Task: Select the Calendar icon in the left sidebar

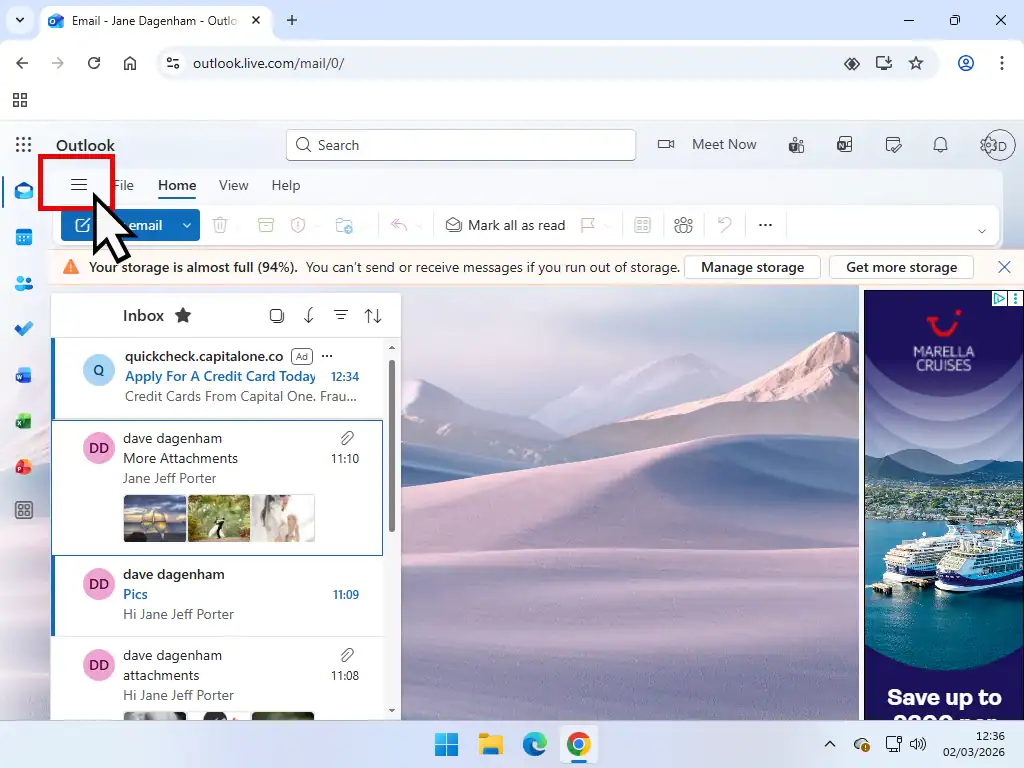Action: tap(23, 237)
